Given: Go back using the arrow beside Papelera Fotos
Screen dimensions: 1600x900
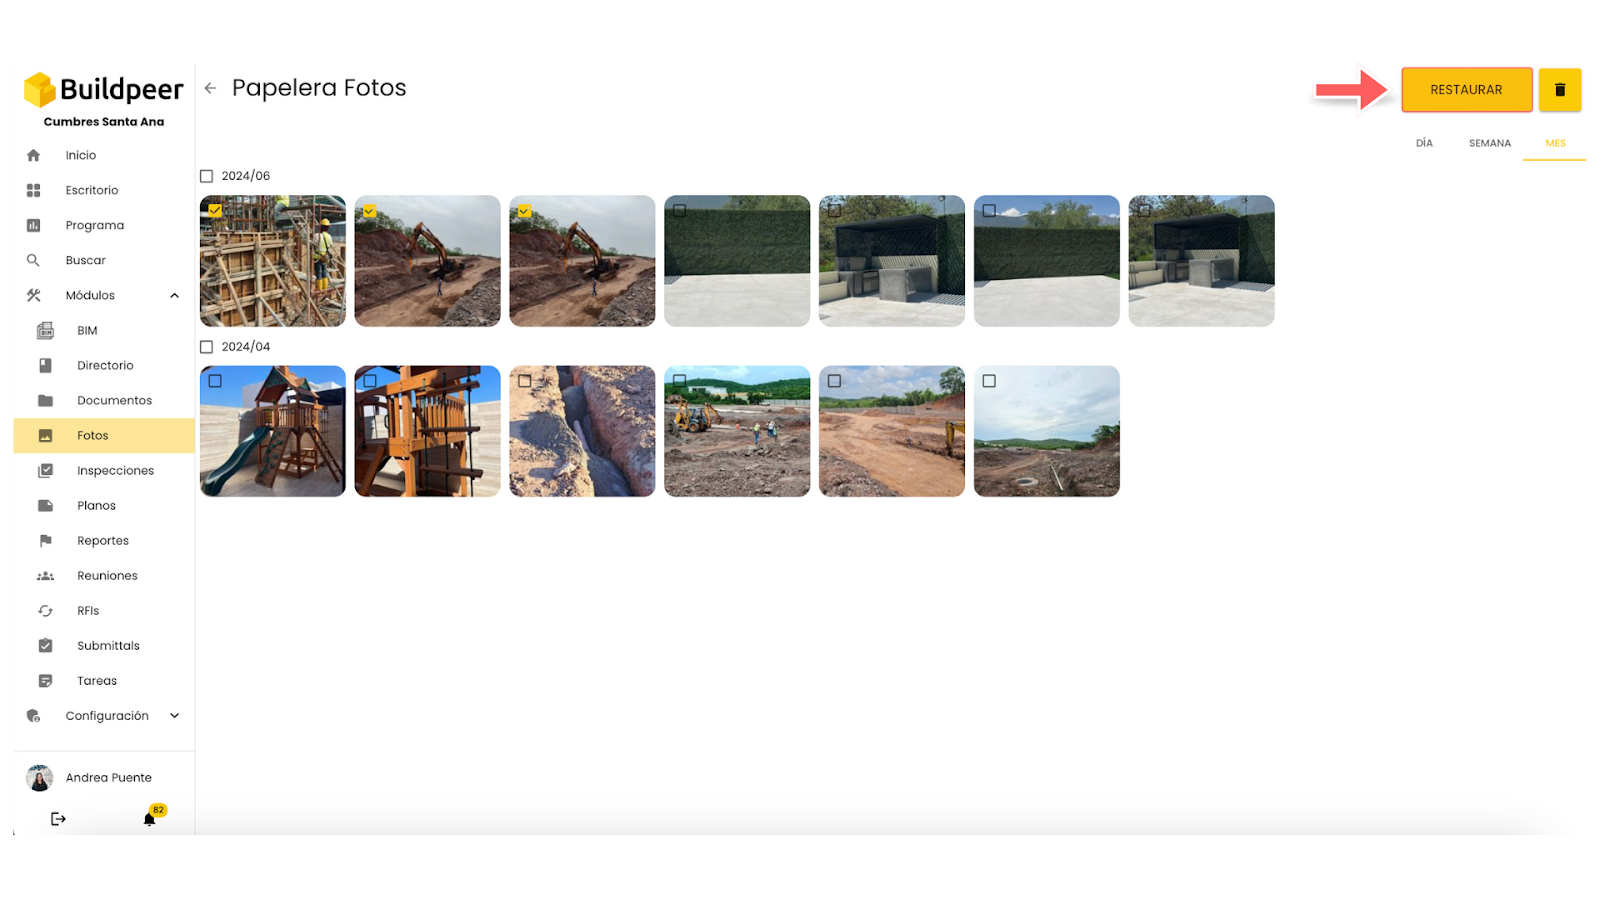Looking at the screenshot, I should (x=210, y=88).
